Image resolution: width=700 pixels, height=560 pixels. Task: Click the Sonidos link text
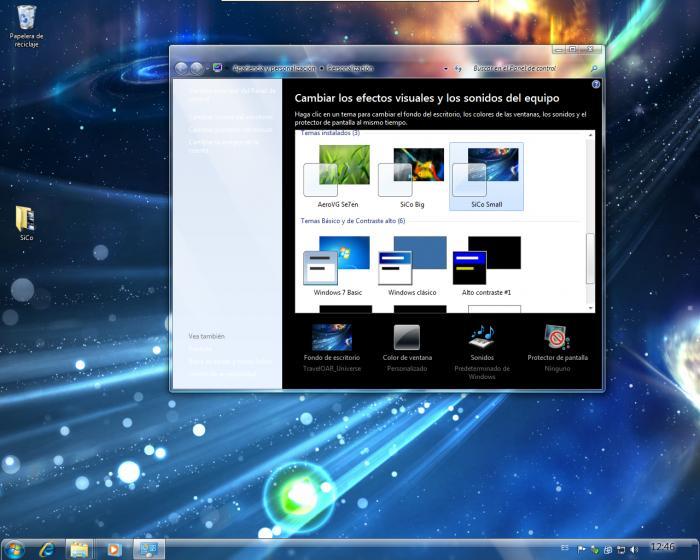pyautogui.click(x=482, y=357)
